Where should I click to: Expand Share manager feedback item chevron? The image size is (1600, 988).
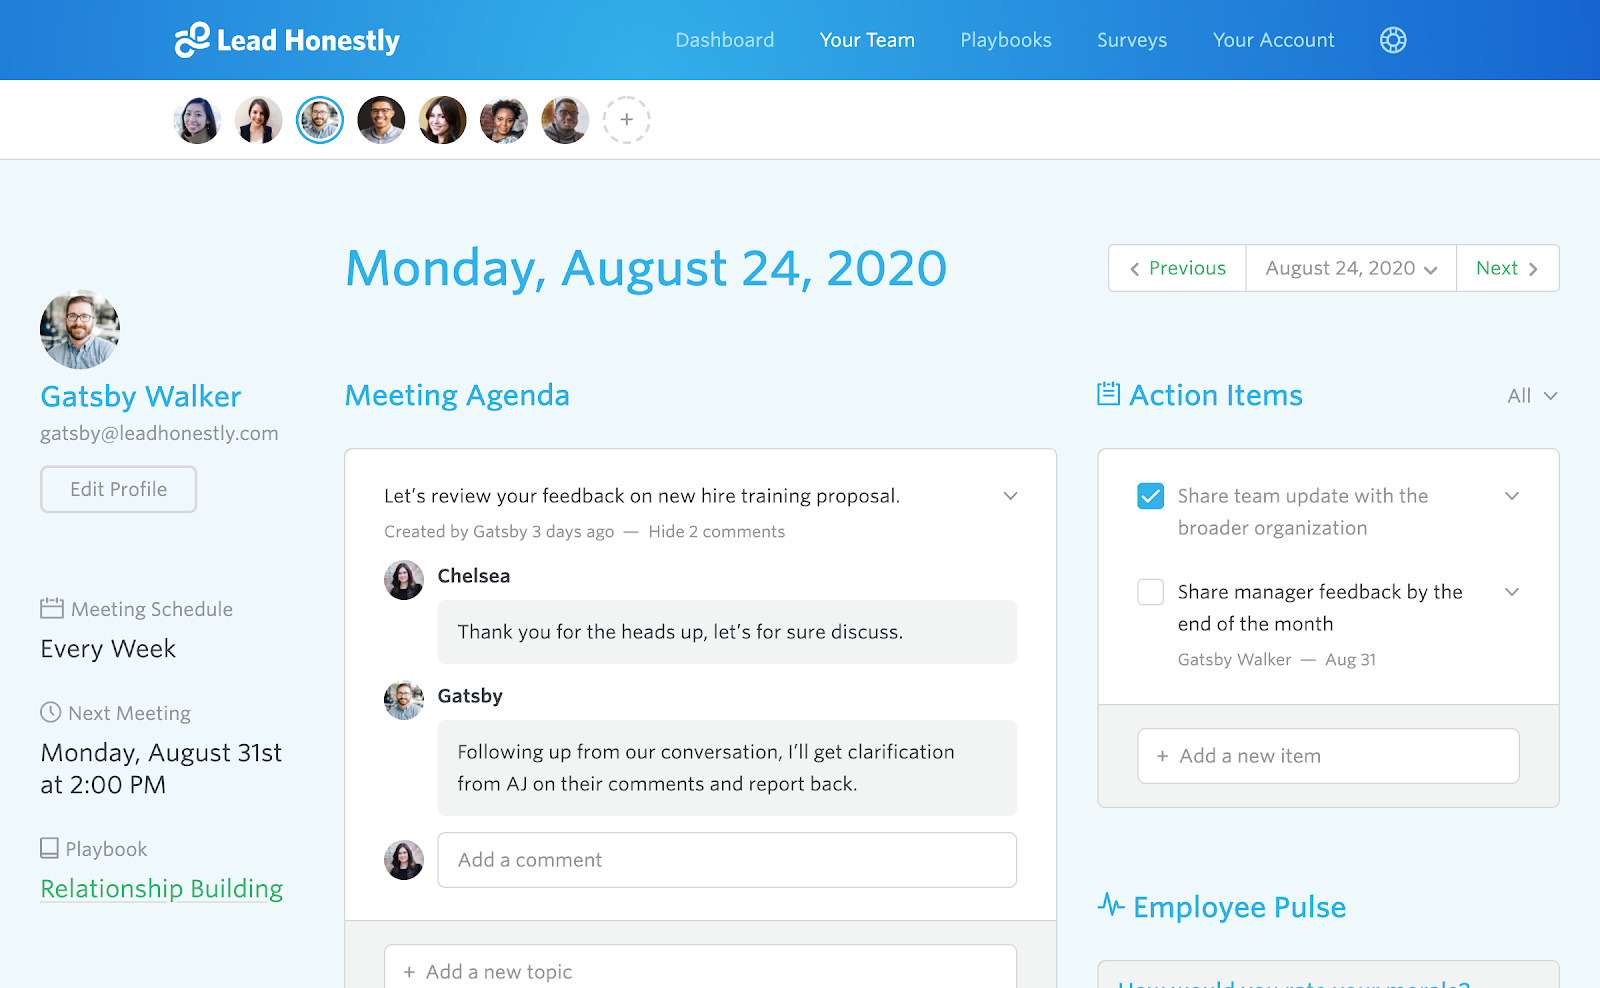[x=1512, y=592]
